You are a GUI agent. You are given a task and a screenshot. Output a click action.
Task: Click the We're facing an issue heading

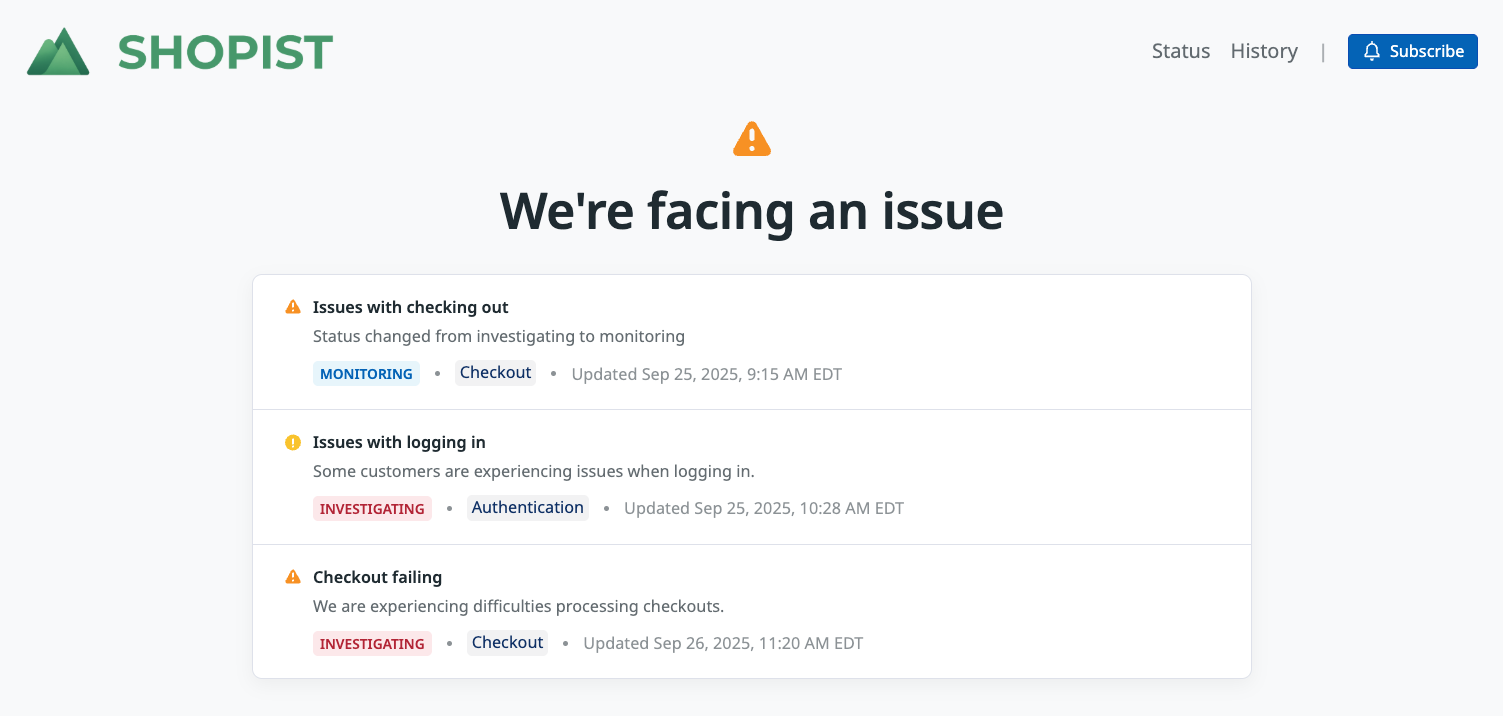[751, 210]
